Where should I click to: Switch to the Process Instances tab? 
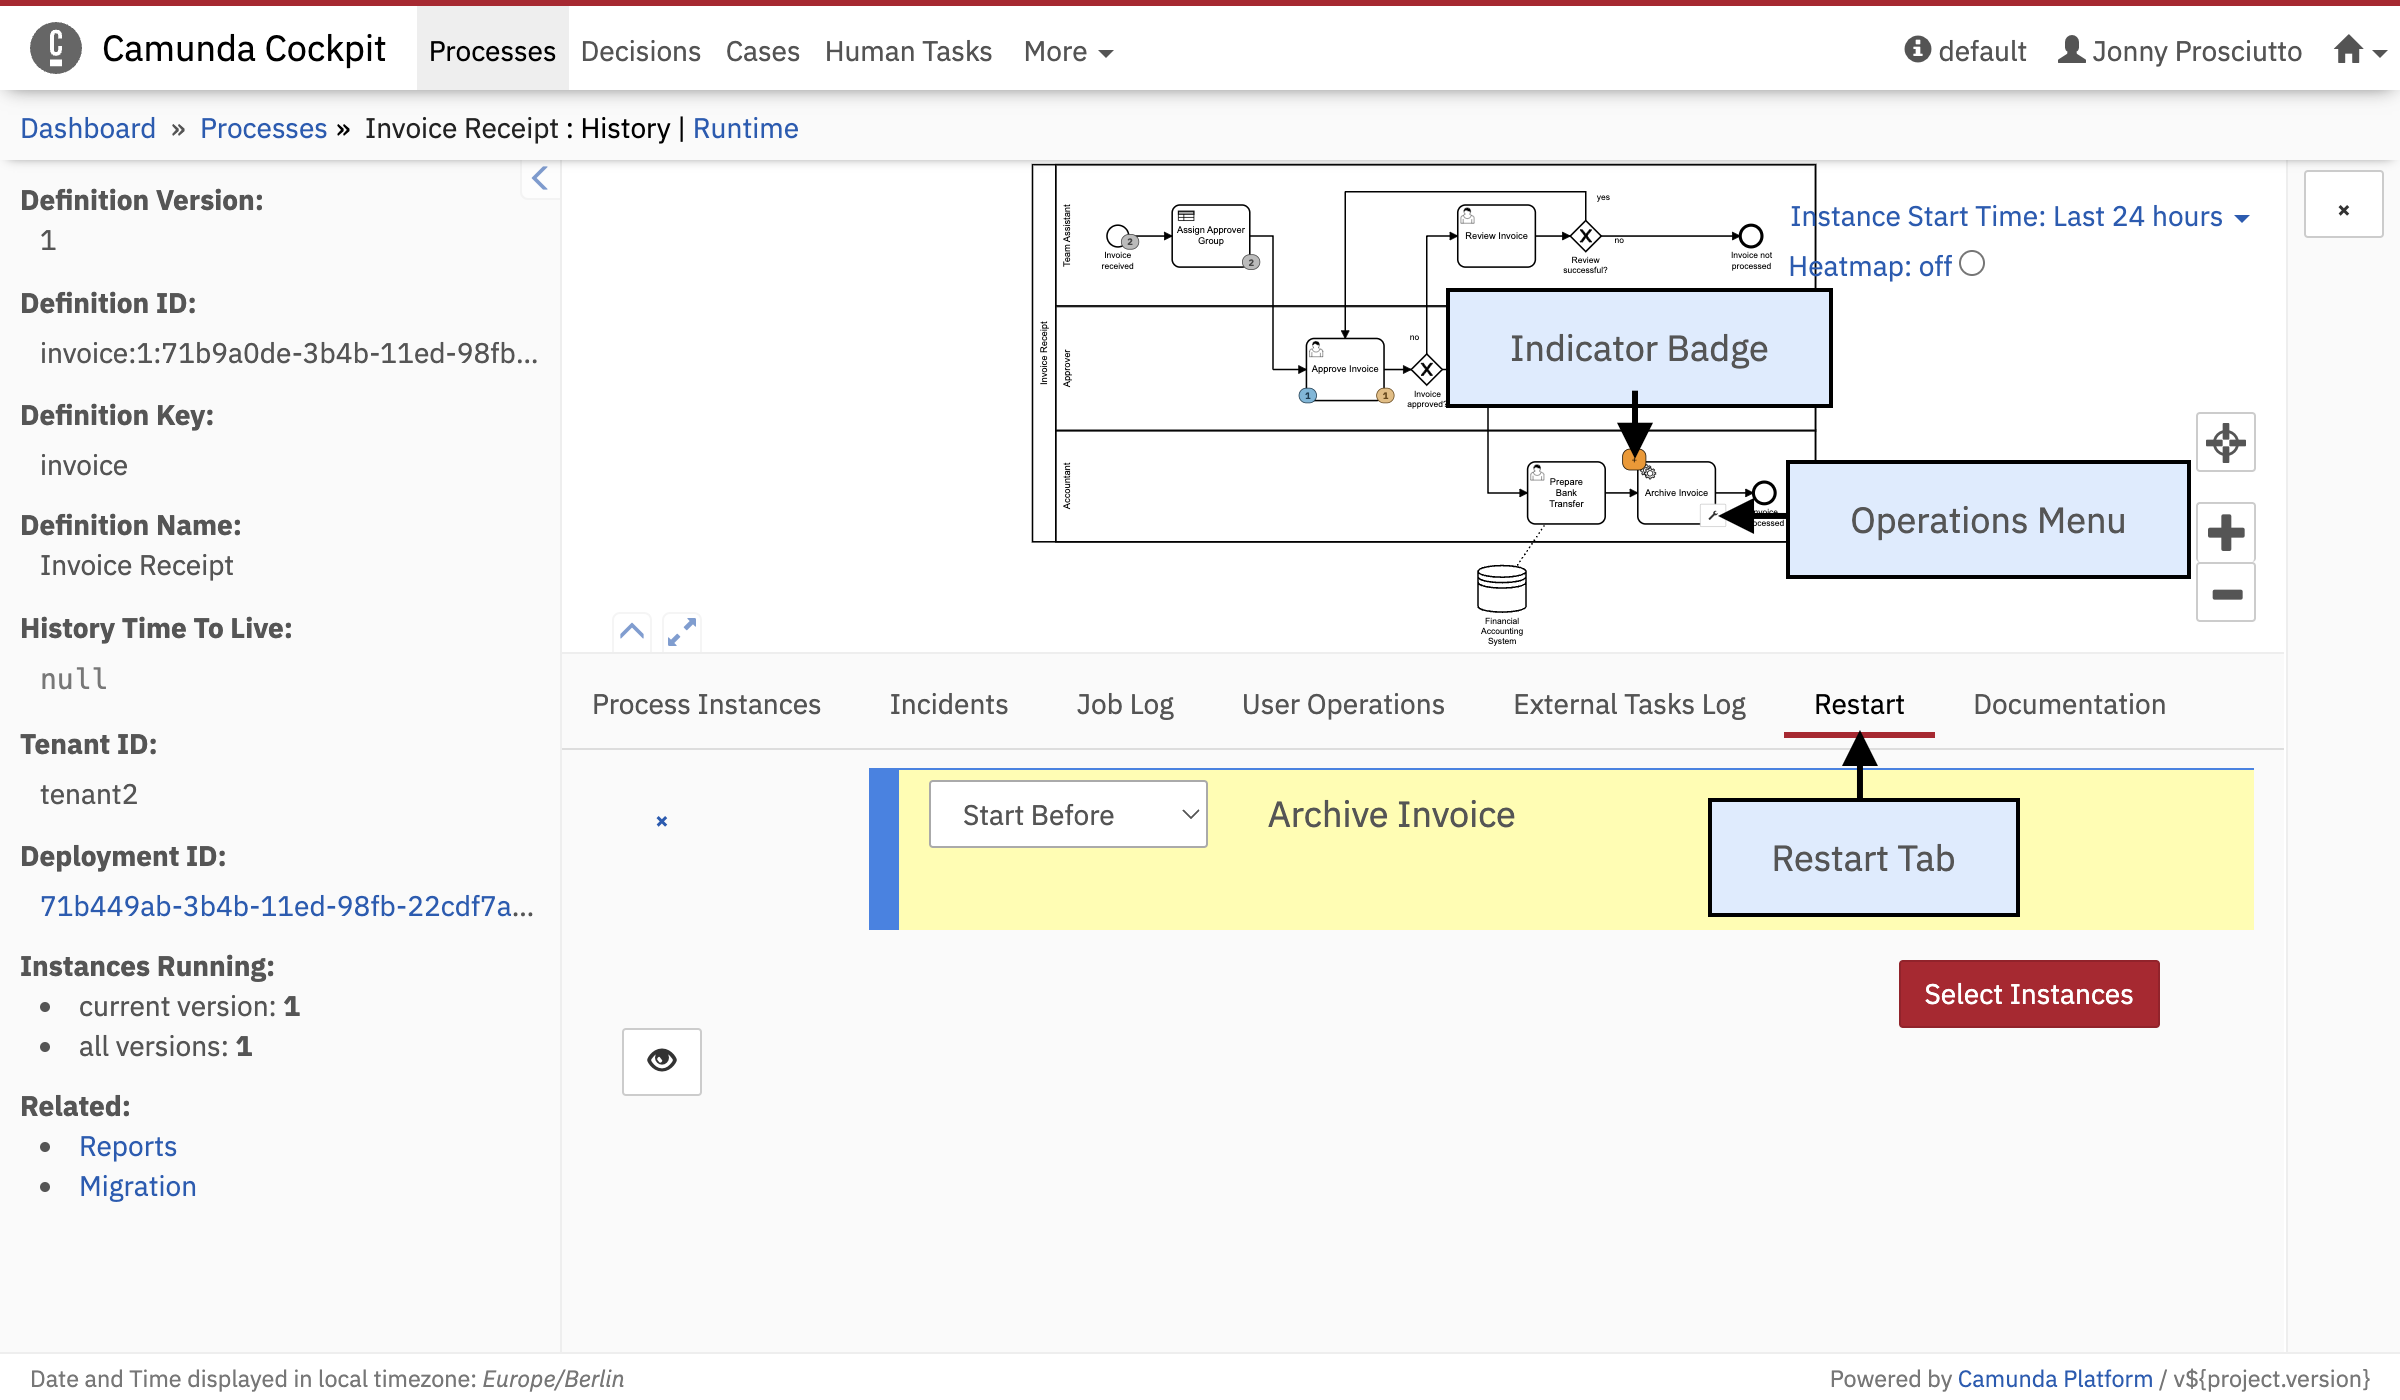[x=706, y=704]
